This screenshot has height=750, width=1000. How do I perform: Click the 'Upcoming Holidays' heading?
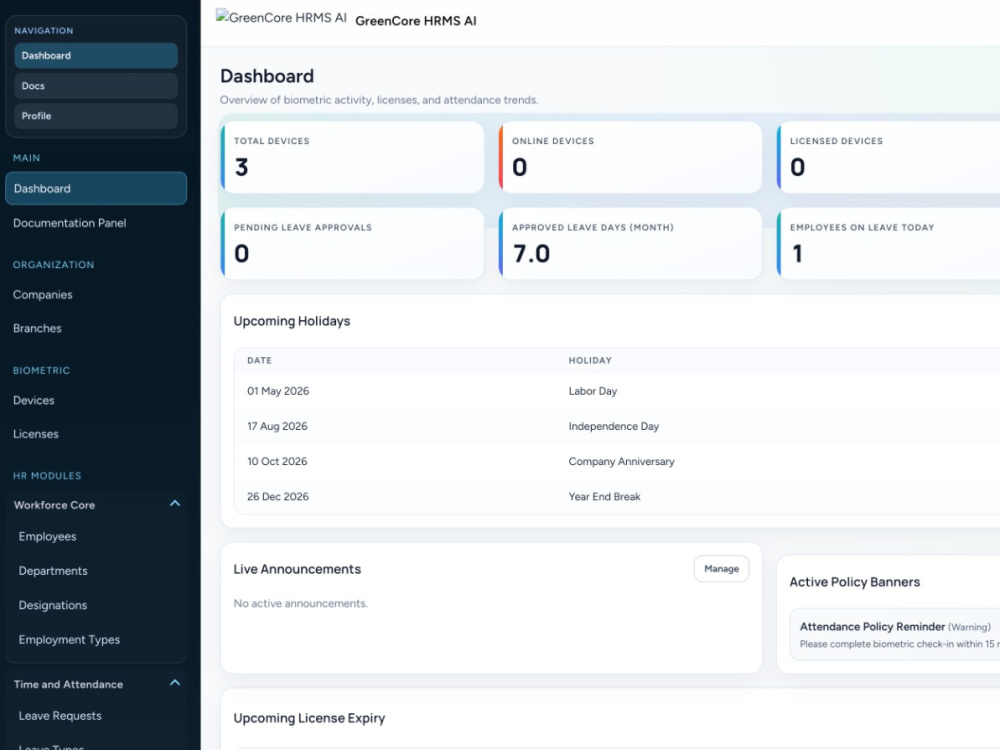click(x=291, y=321)
